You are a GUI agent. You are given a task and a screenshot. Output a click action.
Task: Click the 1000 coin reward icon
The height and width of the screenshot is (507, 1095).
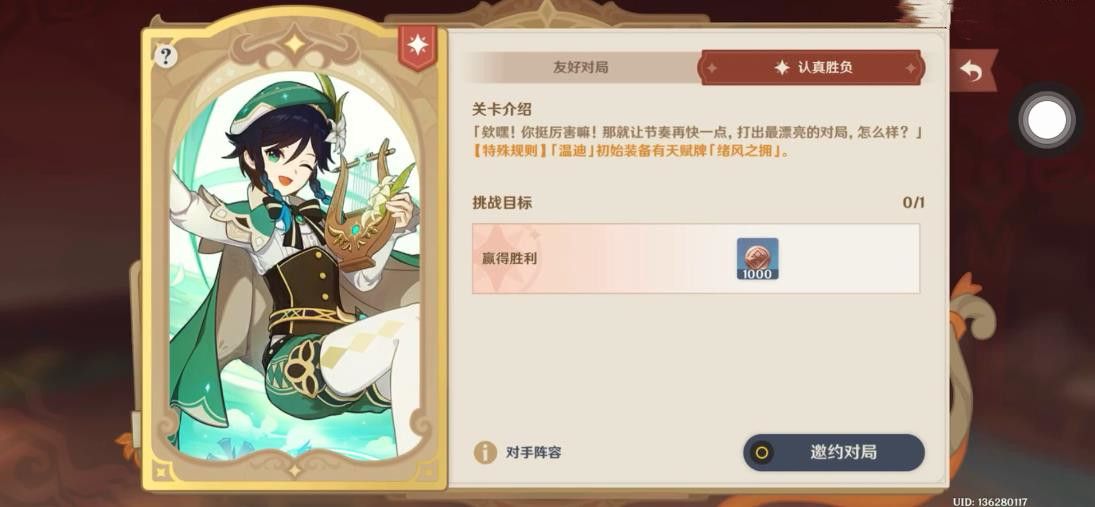pos(757,259)
